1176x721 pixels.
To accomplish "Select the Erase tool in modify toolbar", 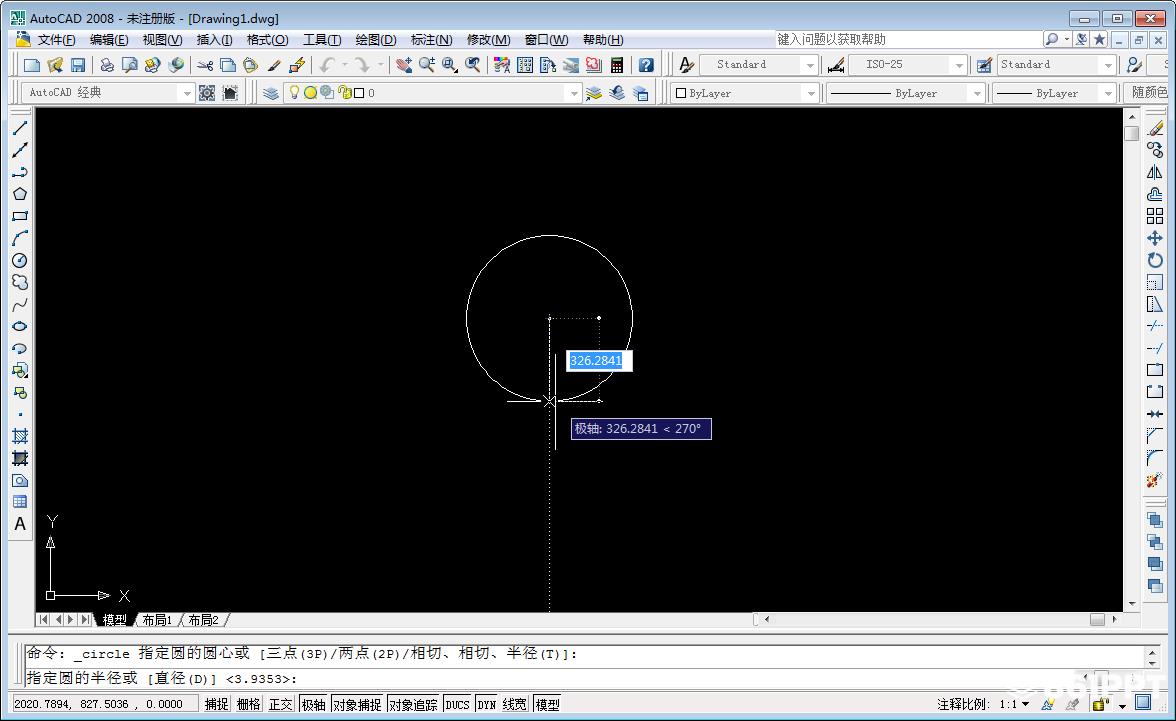I will tap(1155, 128).
